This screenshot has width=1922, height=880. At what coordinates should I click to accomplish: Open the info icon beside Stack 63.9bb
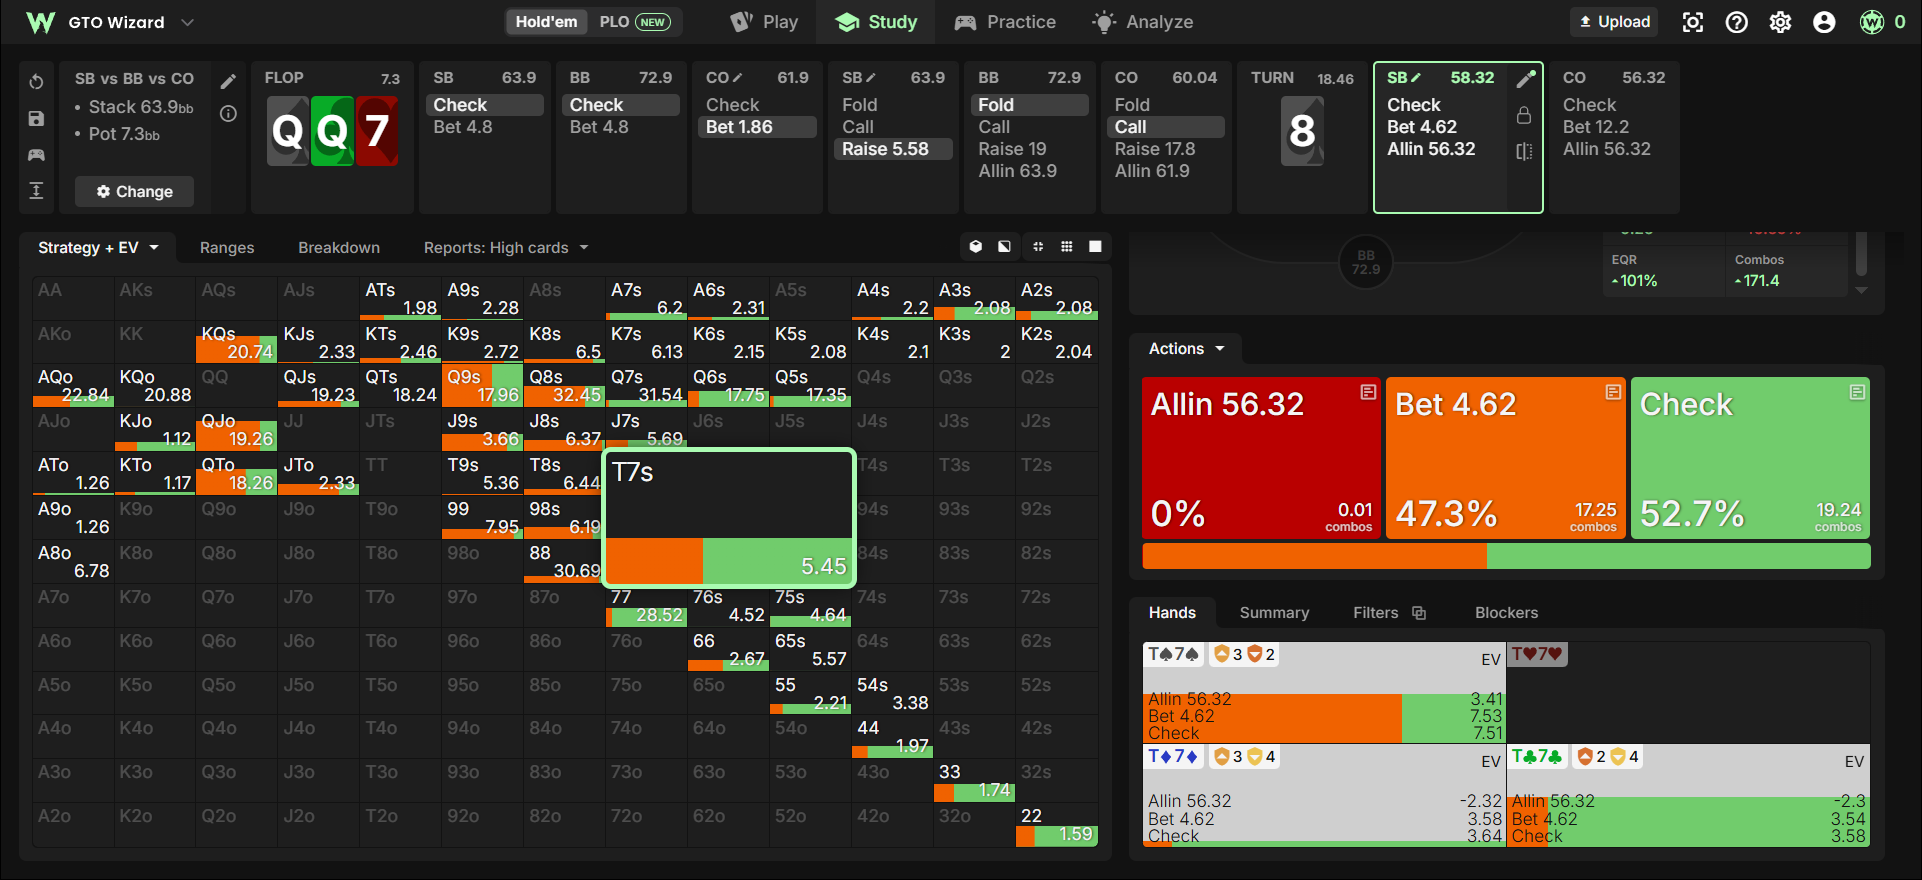point(228,114)
